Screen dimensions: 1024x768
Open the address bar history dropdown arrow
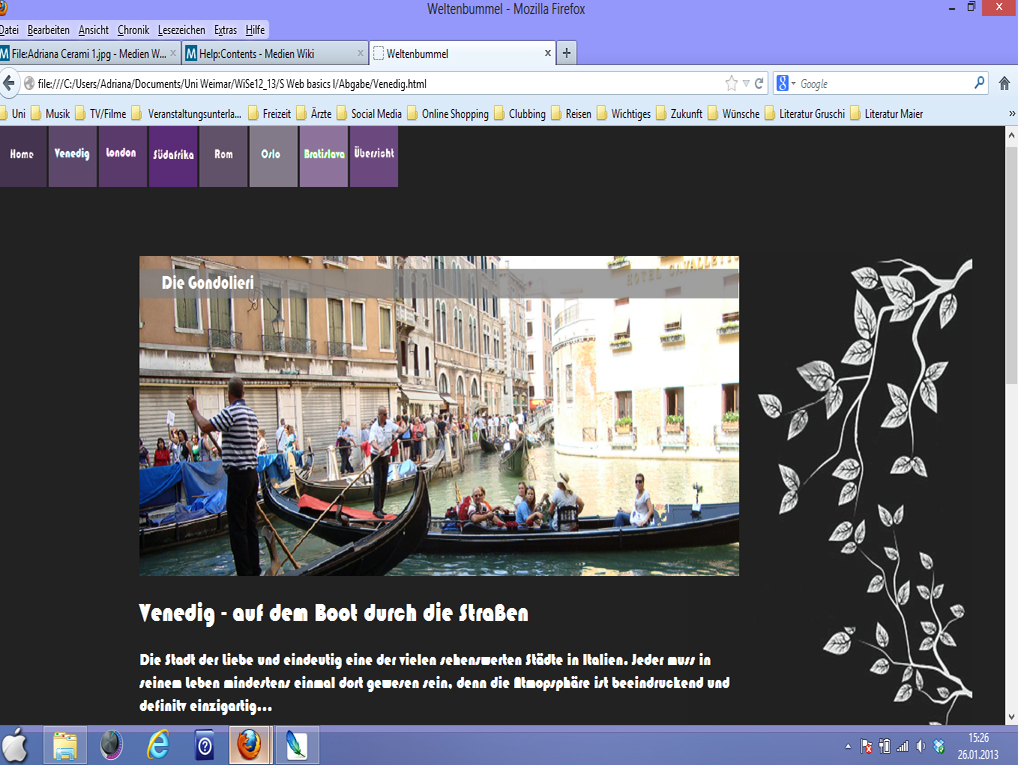pos(746,84)
